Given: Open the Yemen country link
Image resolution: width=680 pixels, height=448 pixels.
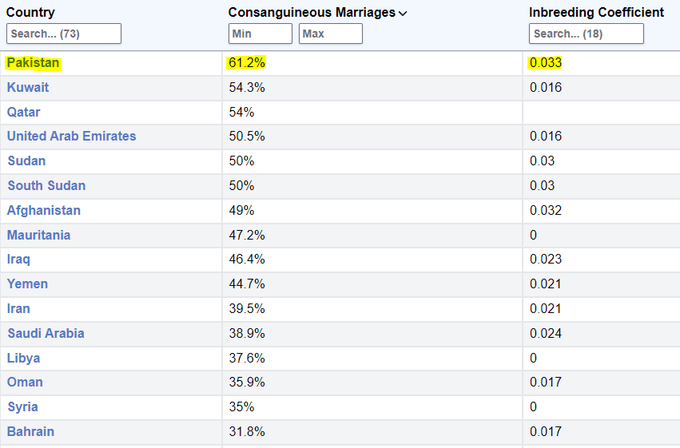Looking at the screenshot, I should (28, 284).
